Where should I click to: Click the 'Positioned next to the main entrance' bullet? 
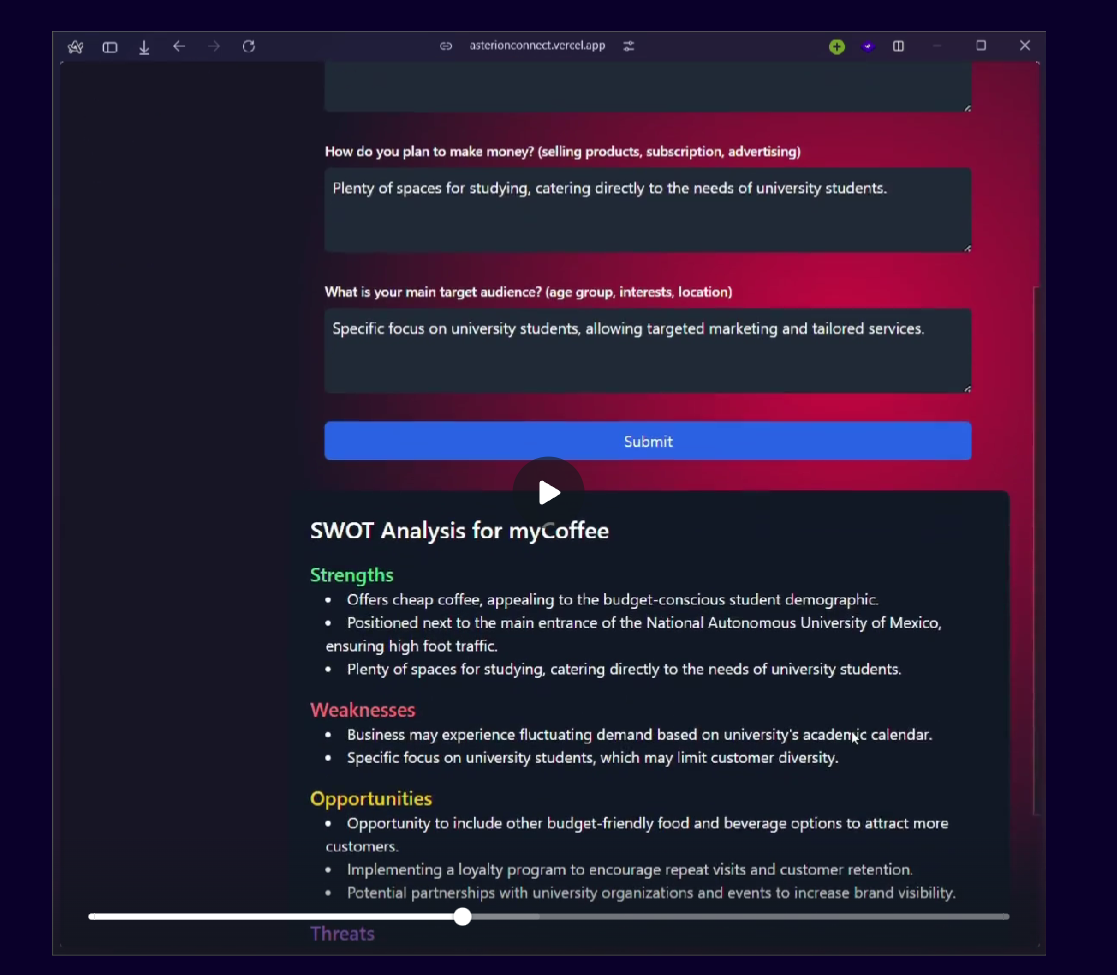(x=634, y=634)
